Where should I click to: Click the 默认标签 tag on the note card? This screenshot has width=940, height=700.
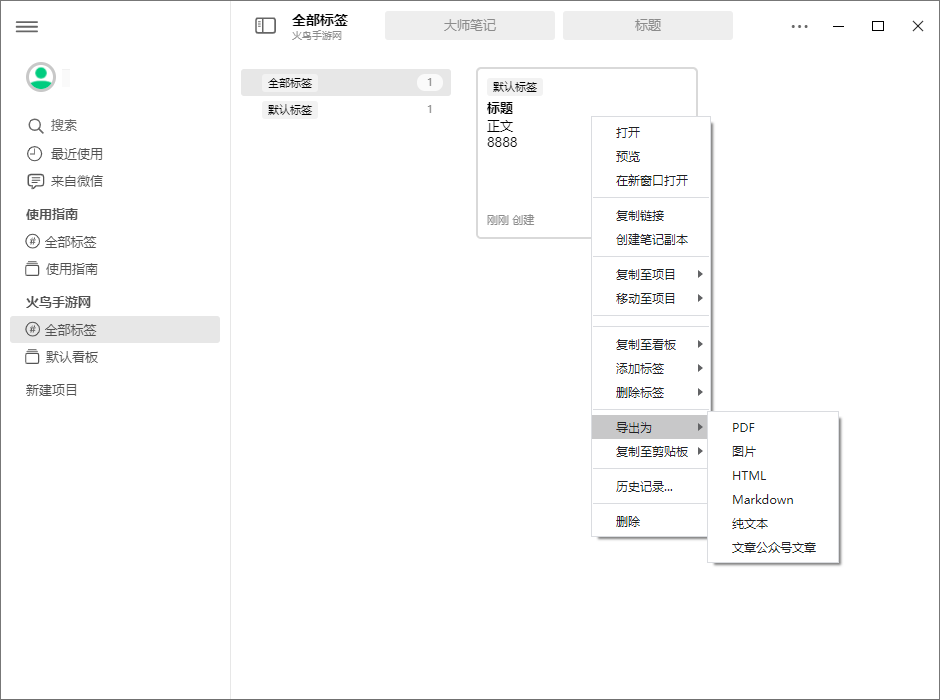click(515, 87)
